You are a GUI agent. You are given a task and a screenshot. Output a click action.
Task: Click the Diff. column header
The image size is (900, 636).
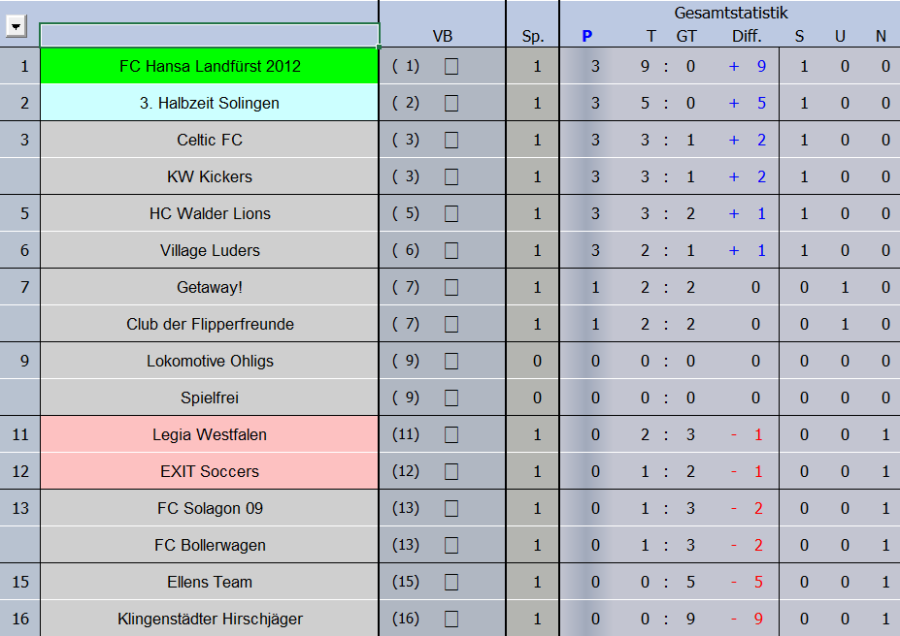[746, 36]
